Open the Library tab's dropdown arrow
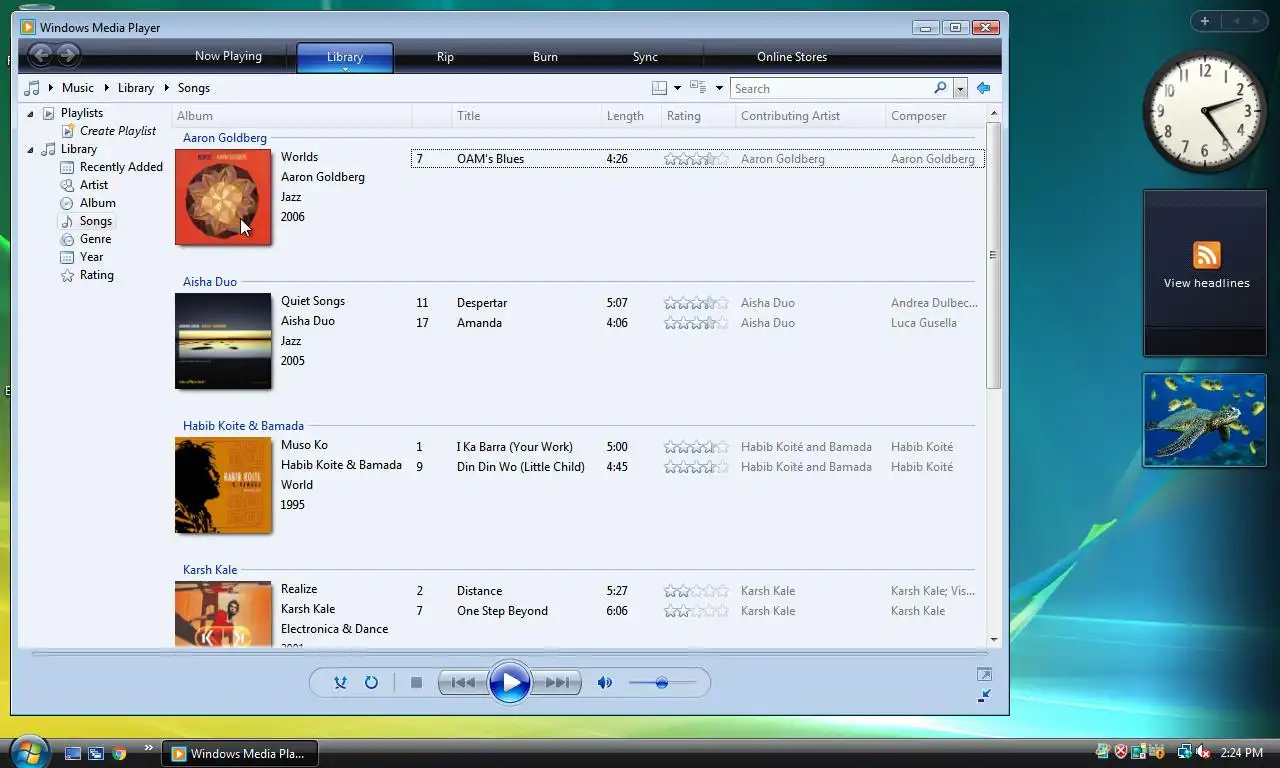This screenshot has height=768, width=1280. pyautogui.click(x=345, y=69)
